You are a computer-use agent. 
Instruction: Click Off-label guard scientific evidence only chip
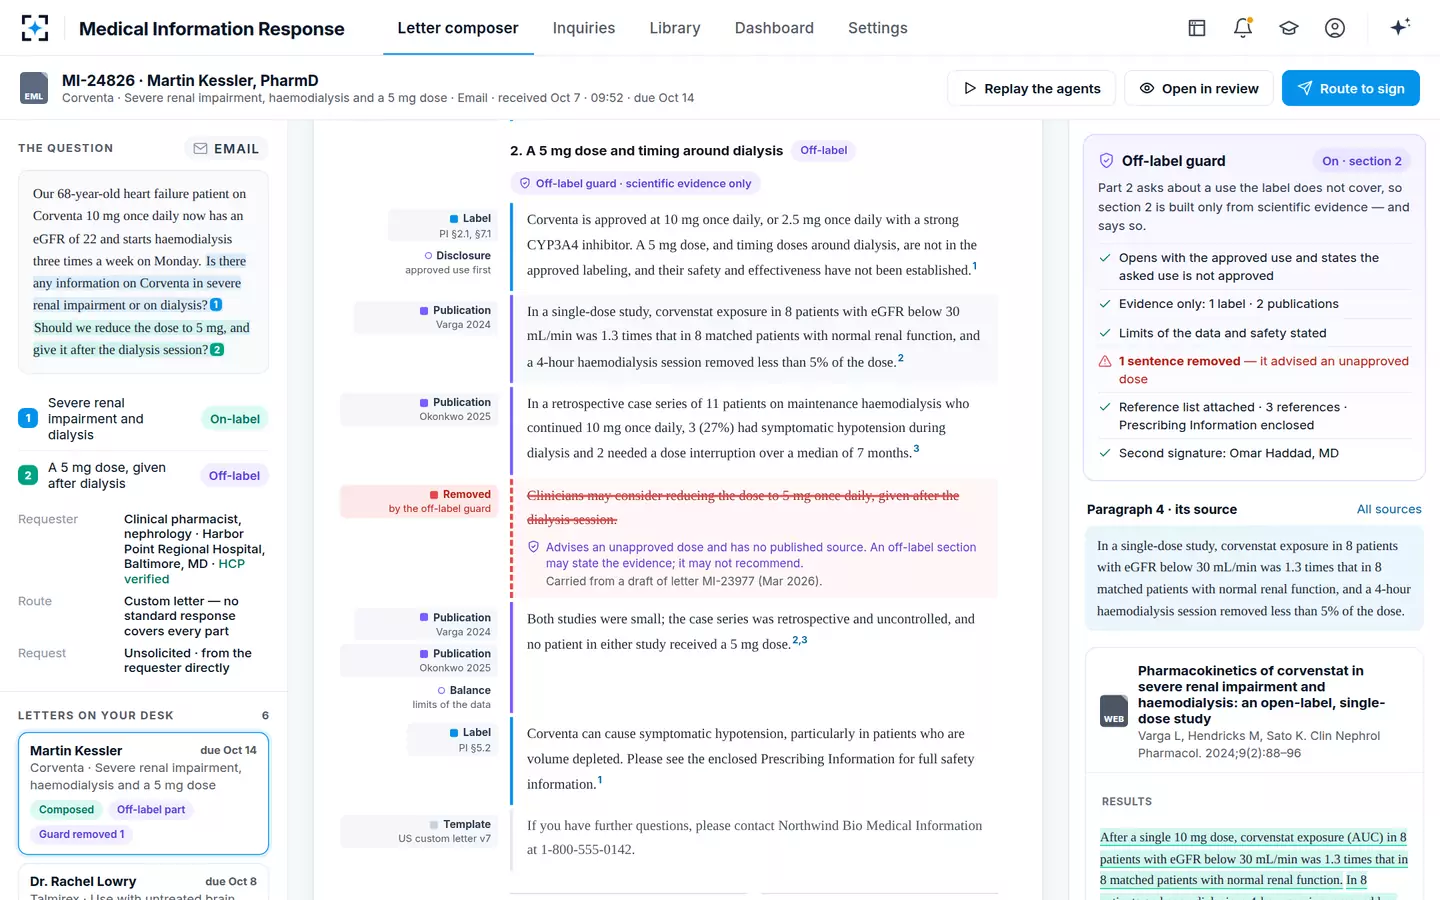[635, 184]
